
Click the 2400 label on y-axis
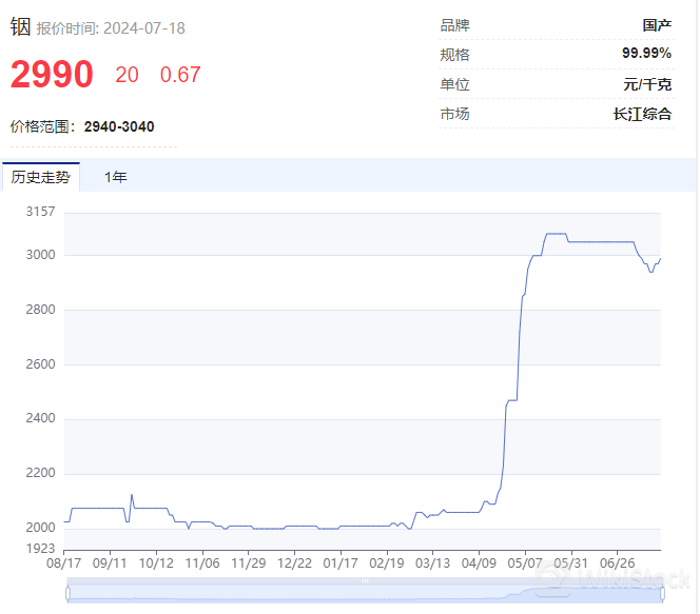click(40, 419)
